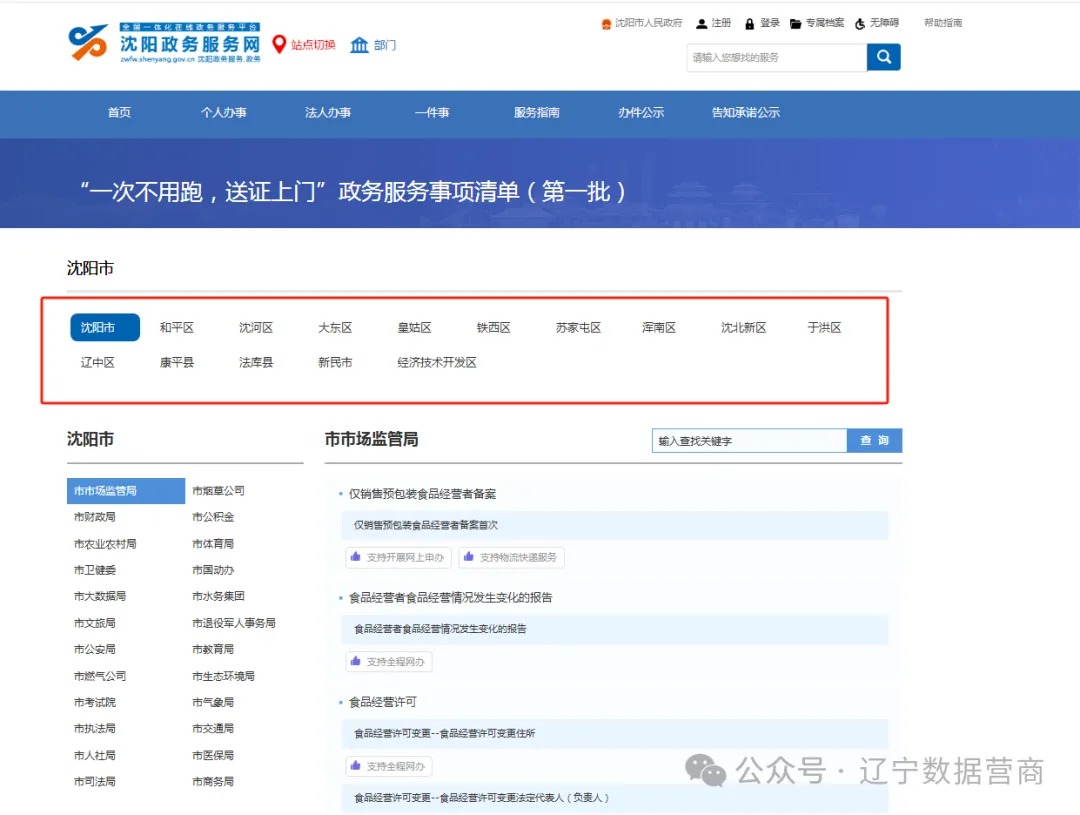Open 告知承诺公示 in the navigation bar

(746, 113)
